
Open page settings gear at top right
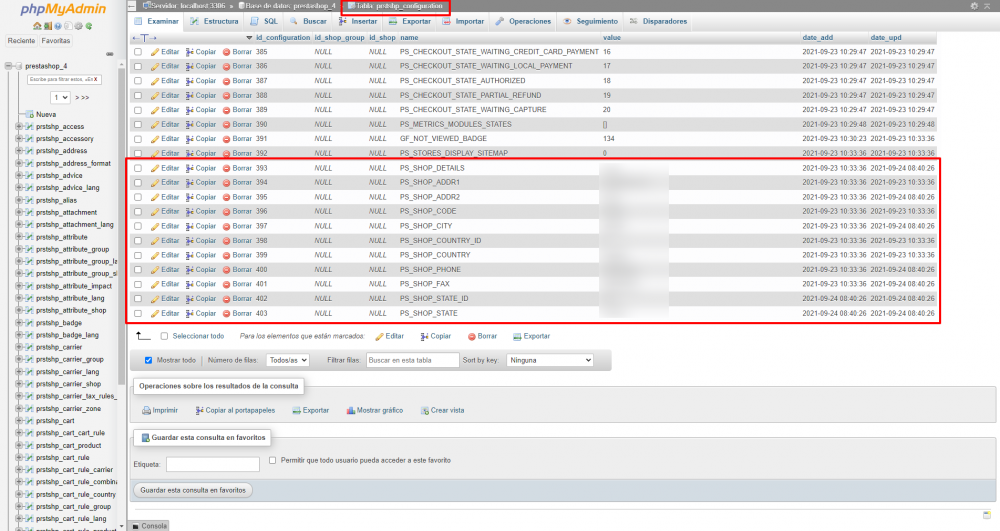point(974,6)
